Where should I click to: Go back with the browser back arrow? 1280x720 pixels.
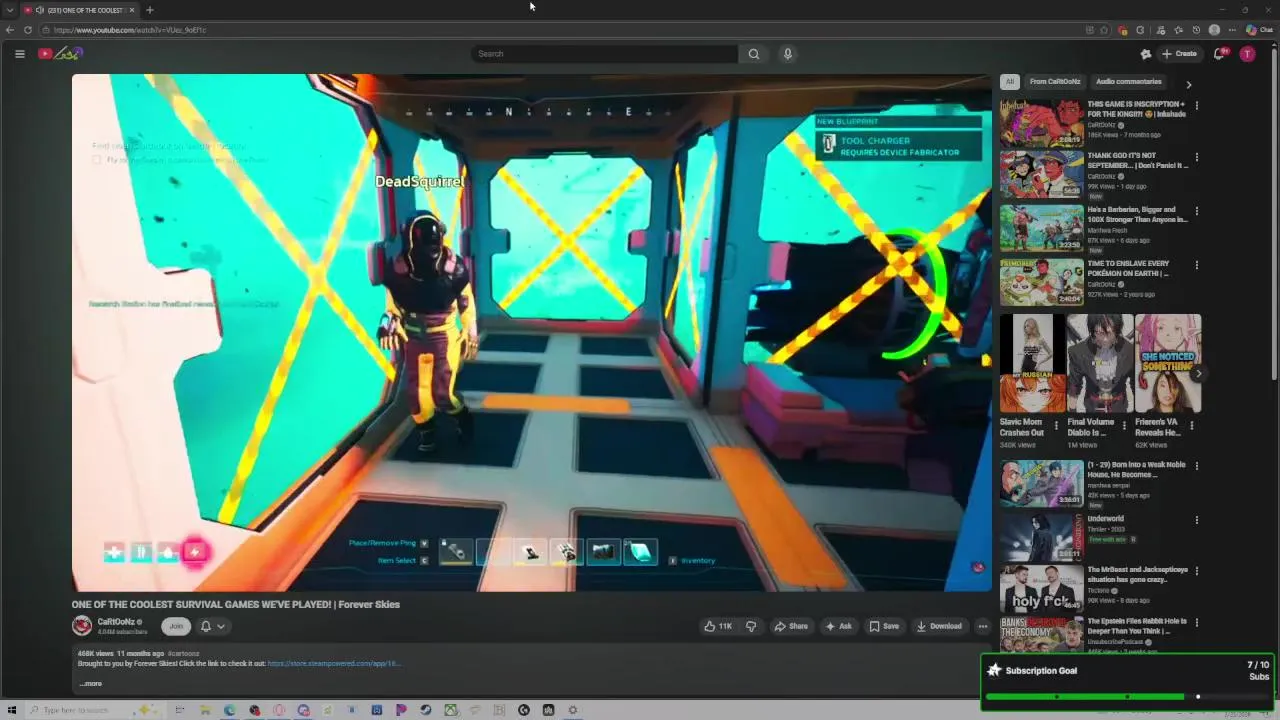click(x=10, y=30)
